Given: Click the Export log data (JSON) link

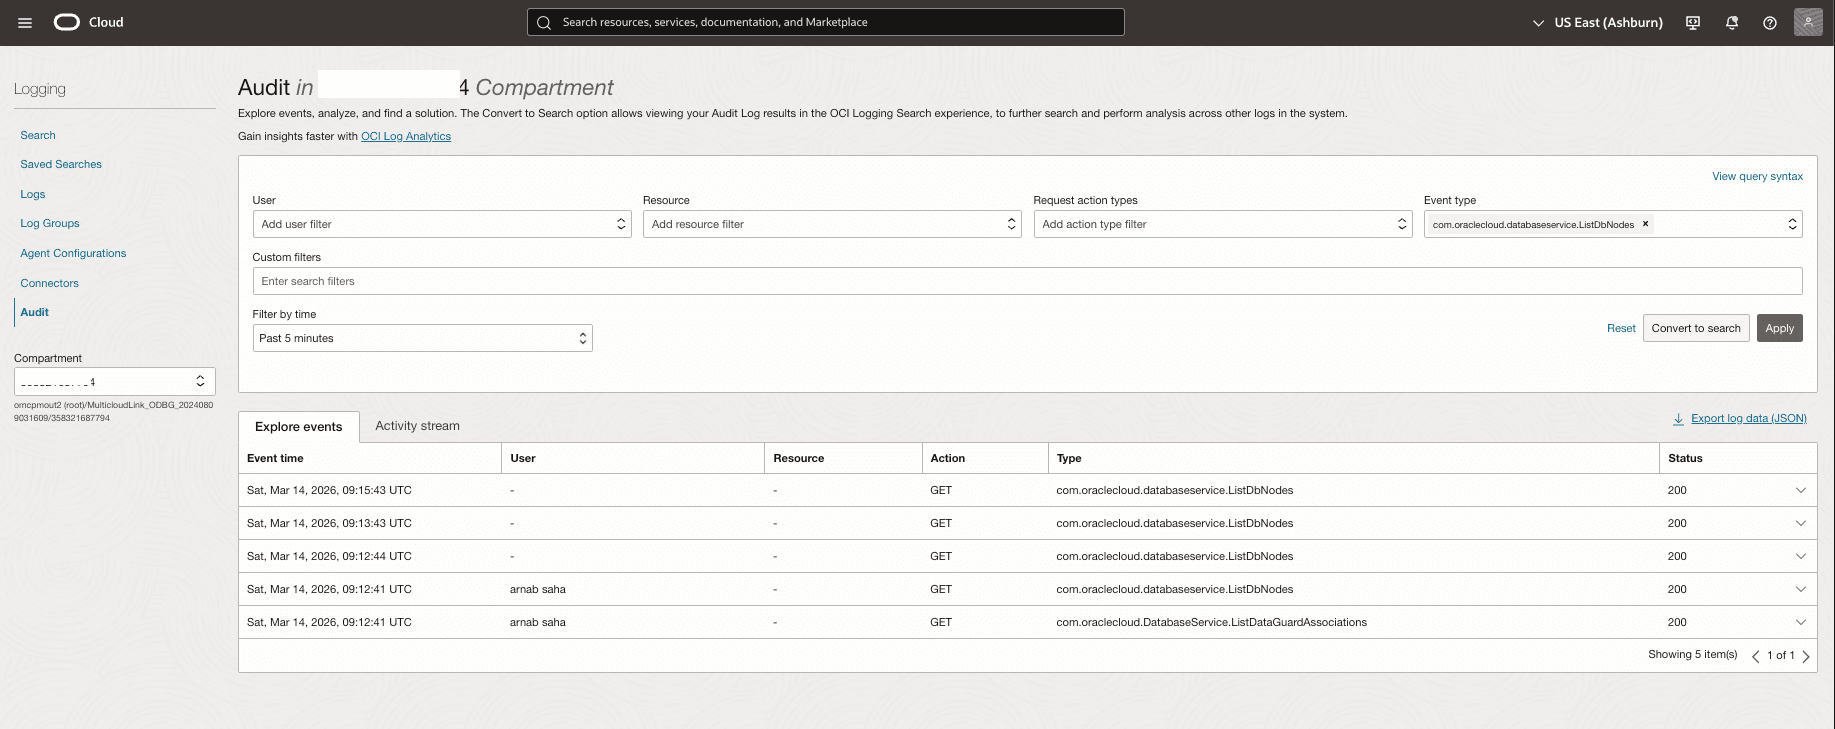Looking at the screenshot, I should [x=1749, y=418].
